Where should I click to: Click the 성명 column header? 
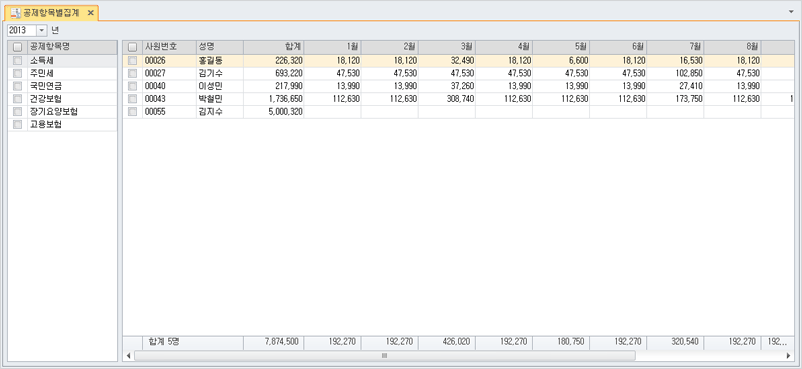click(x=219, y=47)
